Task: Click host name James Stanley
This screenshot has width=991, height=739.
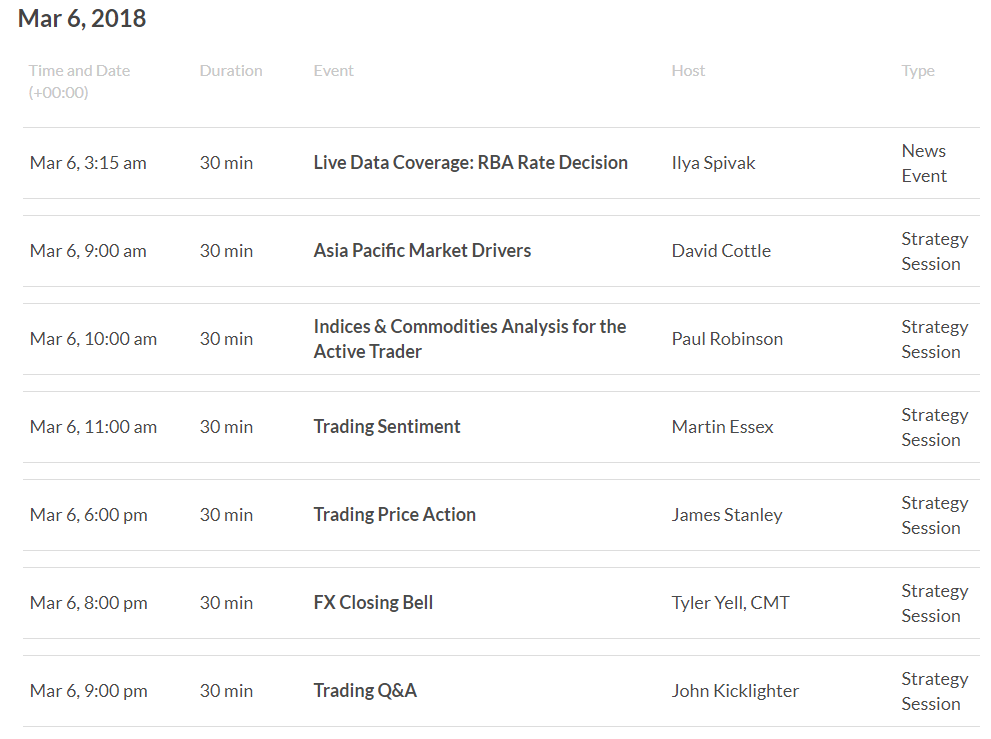Action: tap(727, 515)
